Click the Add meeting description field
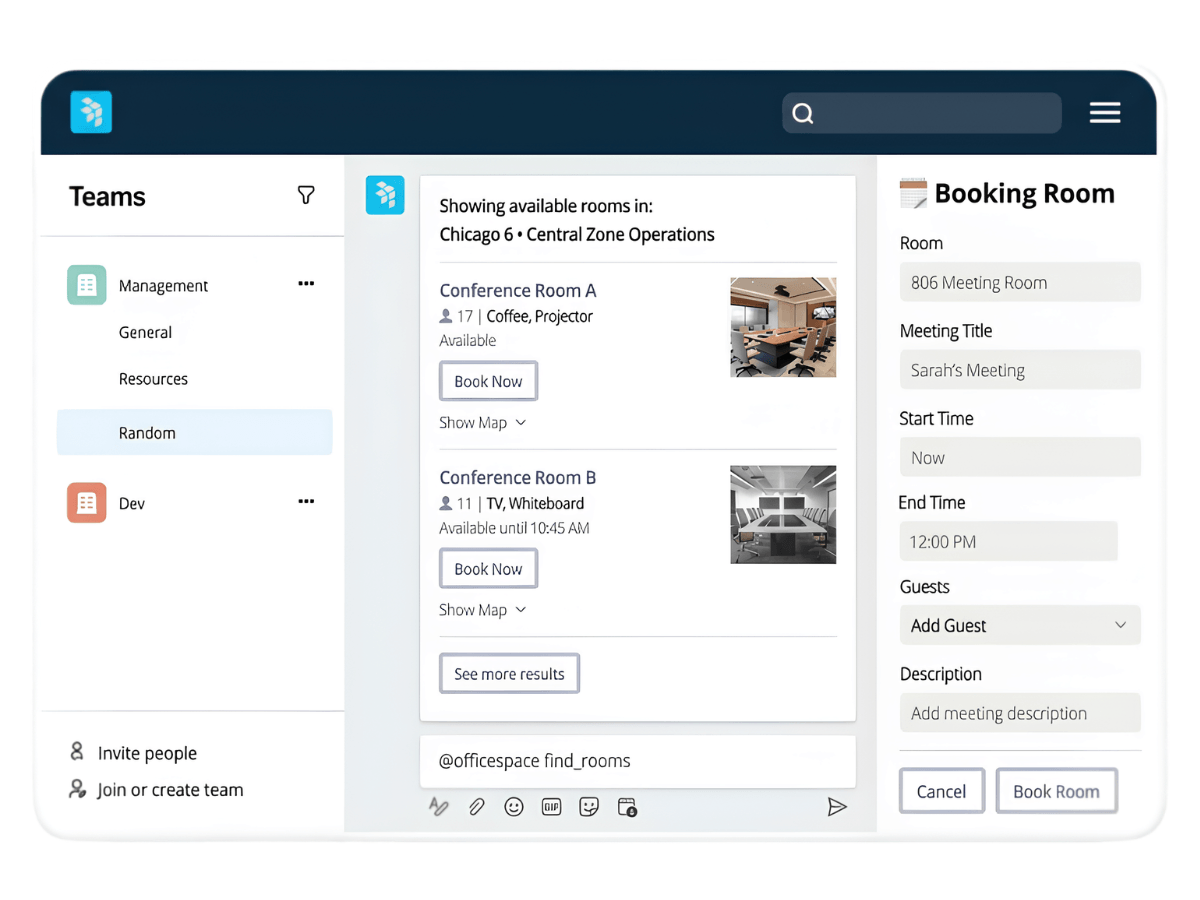1200x900 pixels. (1020, 713)
